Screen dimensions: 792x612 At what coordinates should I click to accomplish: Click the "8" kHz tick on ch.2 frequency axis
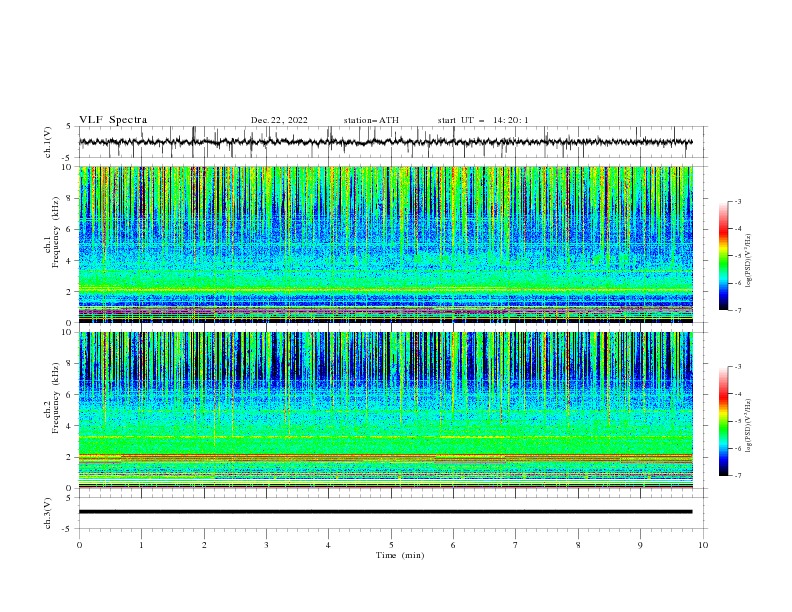(x=70, y=364)
